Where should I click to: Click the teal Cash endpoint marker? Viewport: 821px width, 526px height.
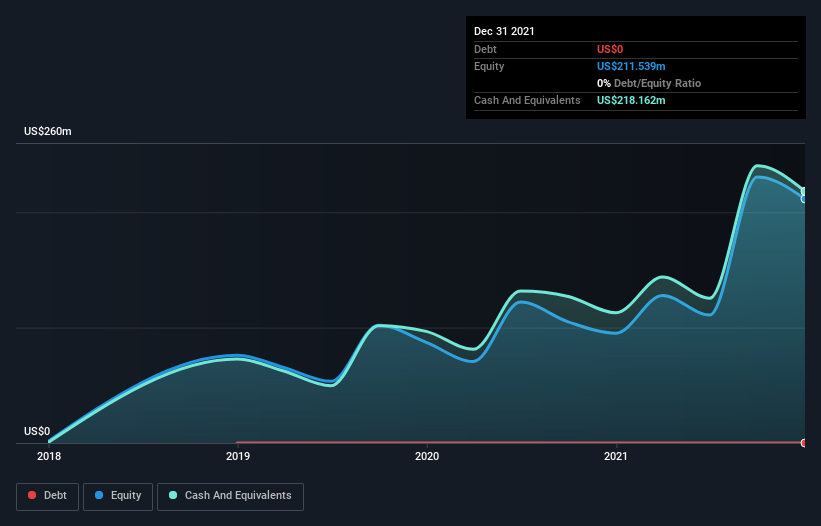(804, 191)
